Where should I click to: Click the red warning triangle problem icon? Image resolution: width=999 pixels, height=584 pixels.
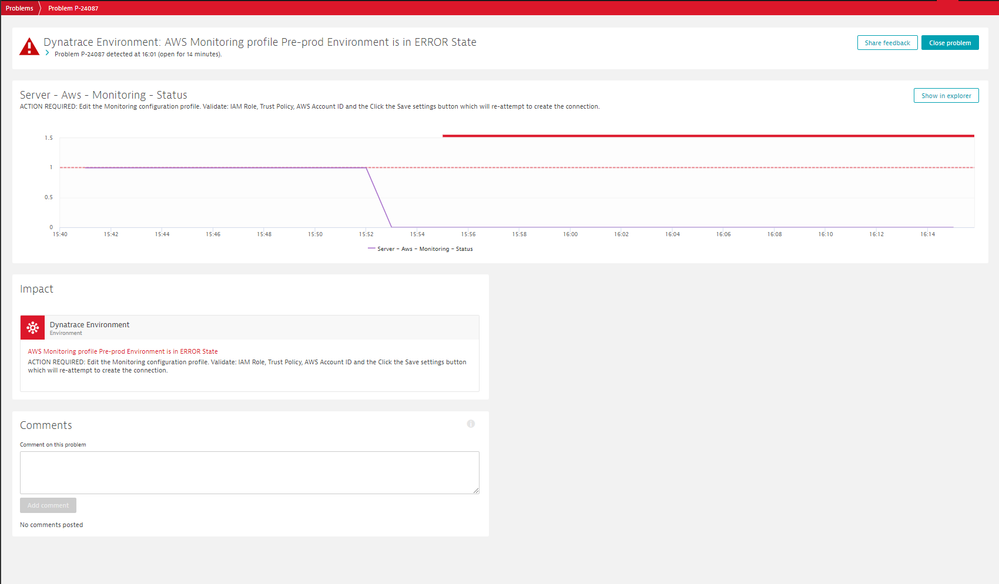pyautogui.click(x=29, y=47)
